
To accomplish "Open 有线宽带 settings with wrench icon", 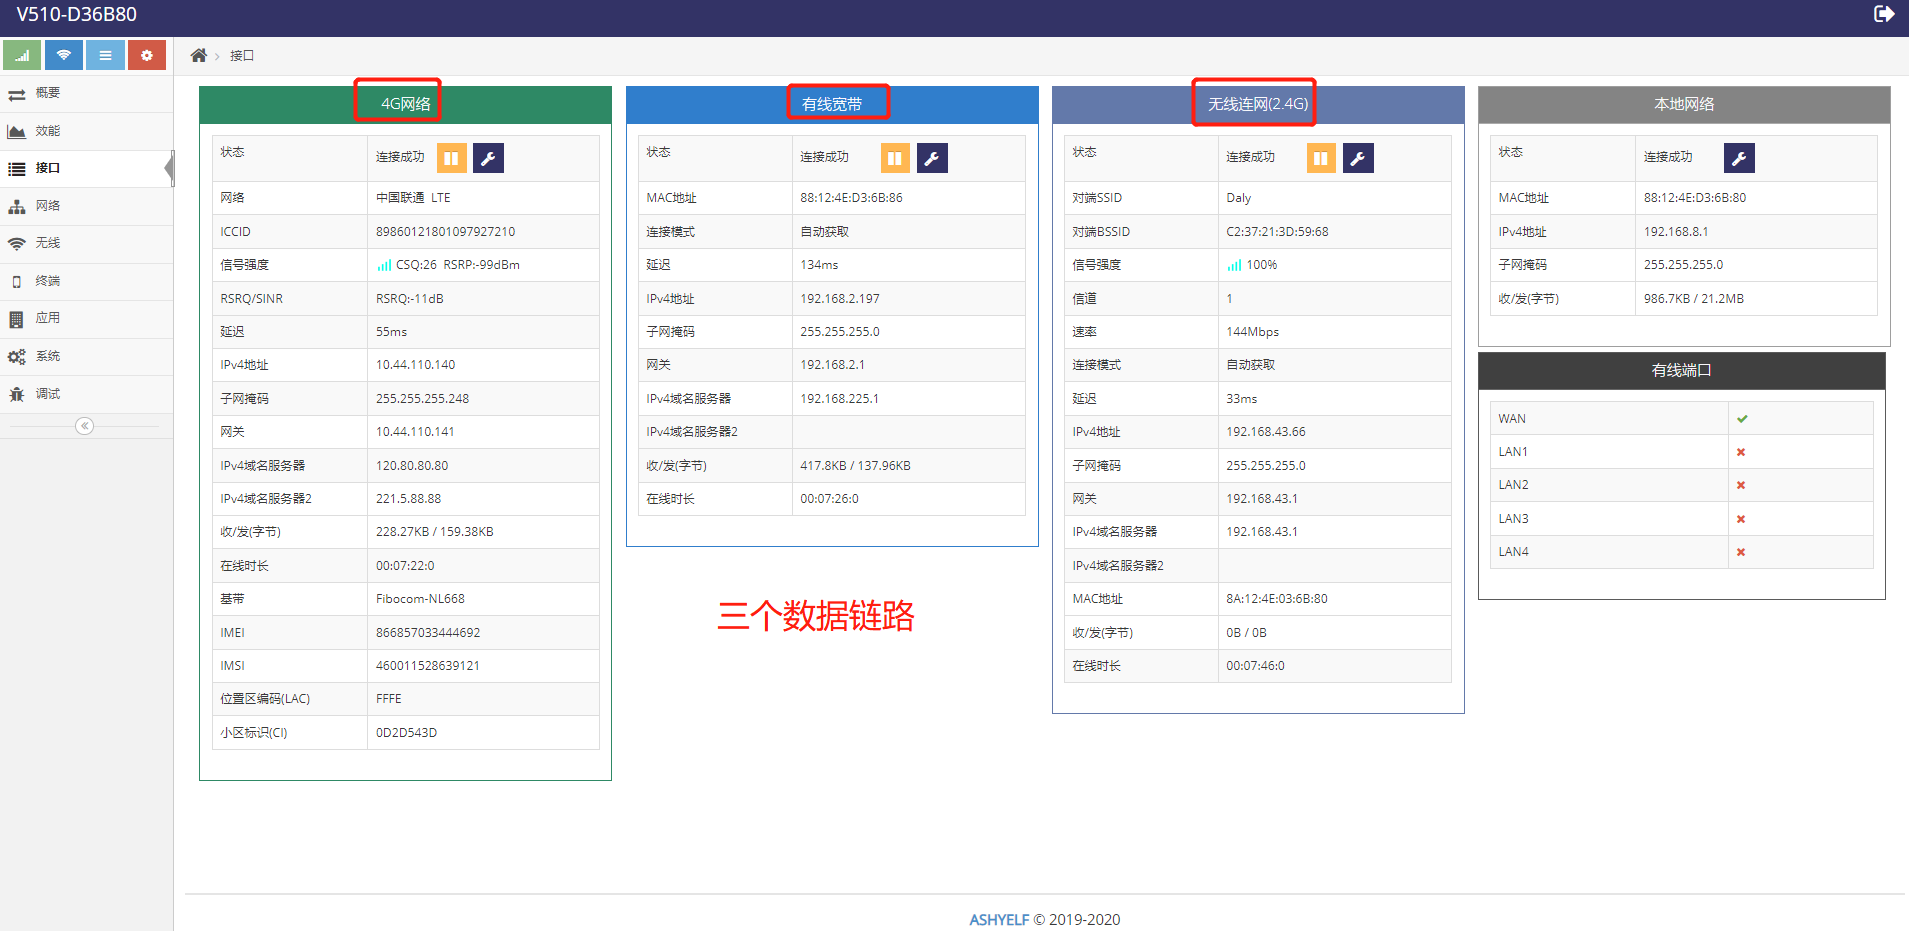I will click(x=932, y=158).
